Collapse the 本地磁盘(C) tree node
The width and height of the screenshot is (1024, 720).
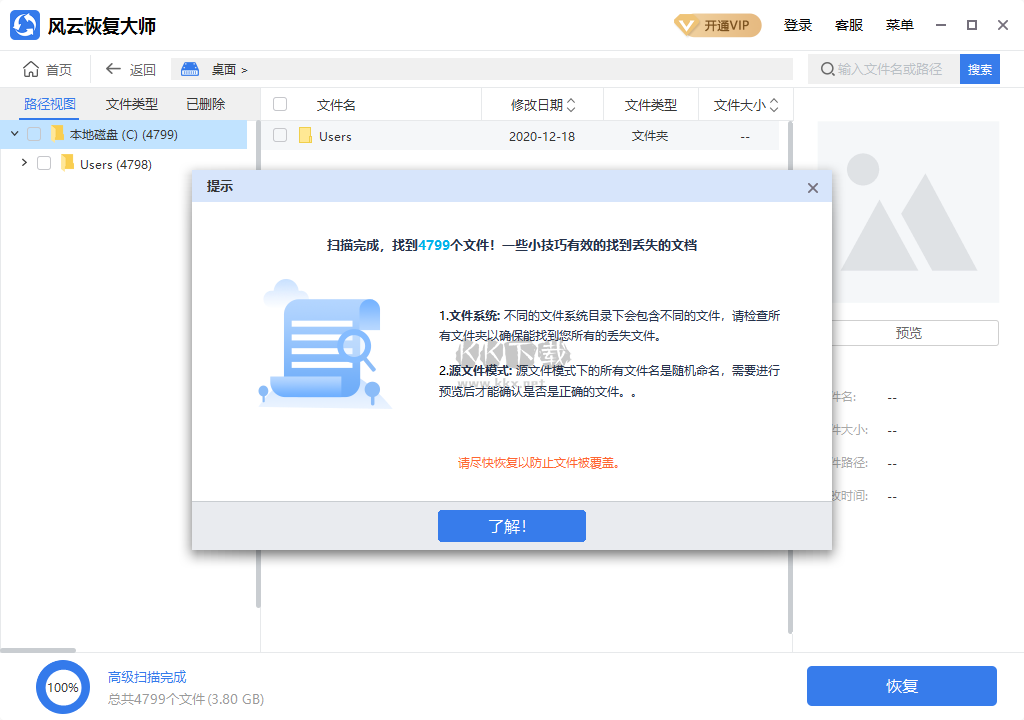[x=14, y=133]
